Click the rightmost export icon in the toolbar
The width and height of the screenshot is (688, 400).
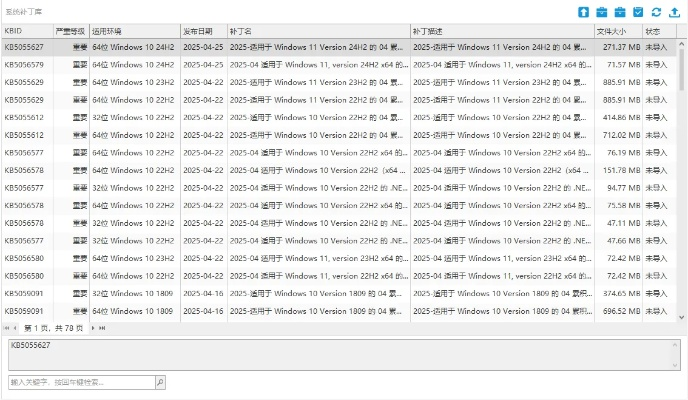click(x=674, y=11)
